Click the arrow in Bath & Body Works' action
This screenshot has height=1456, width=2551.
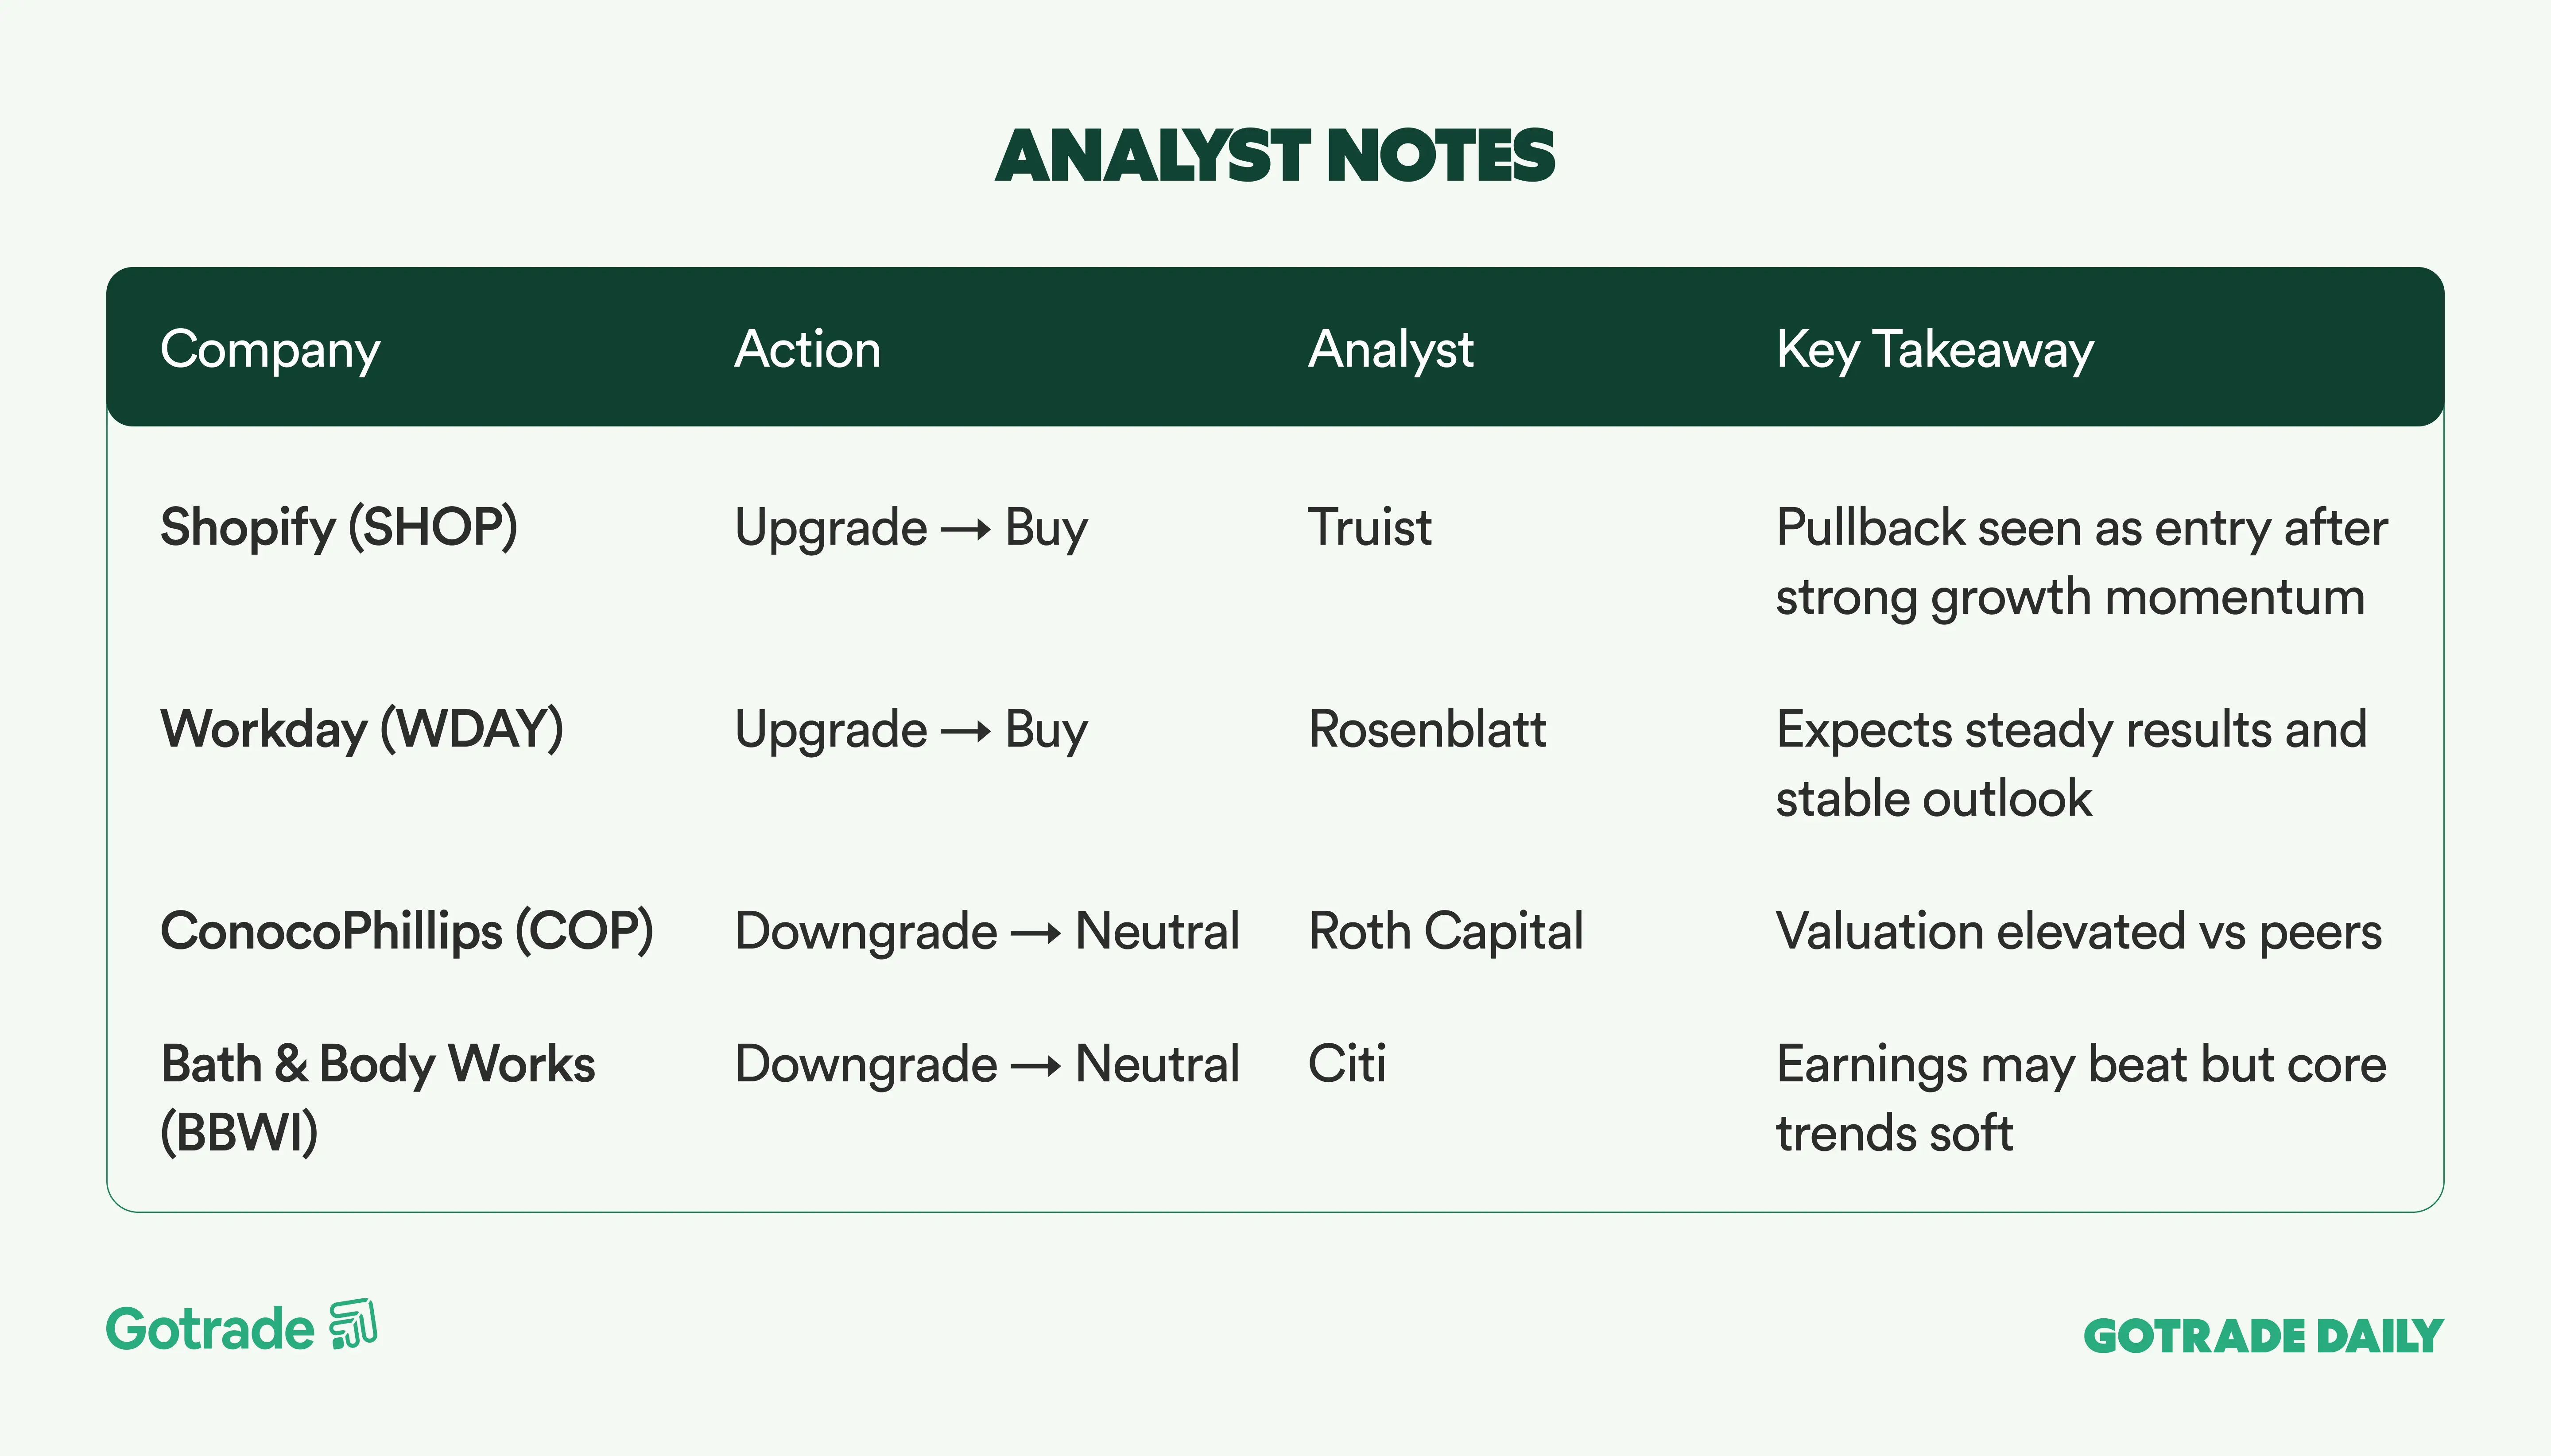tap(1035, 1066)
